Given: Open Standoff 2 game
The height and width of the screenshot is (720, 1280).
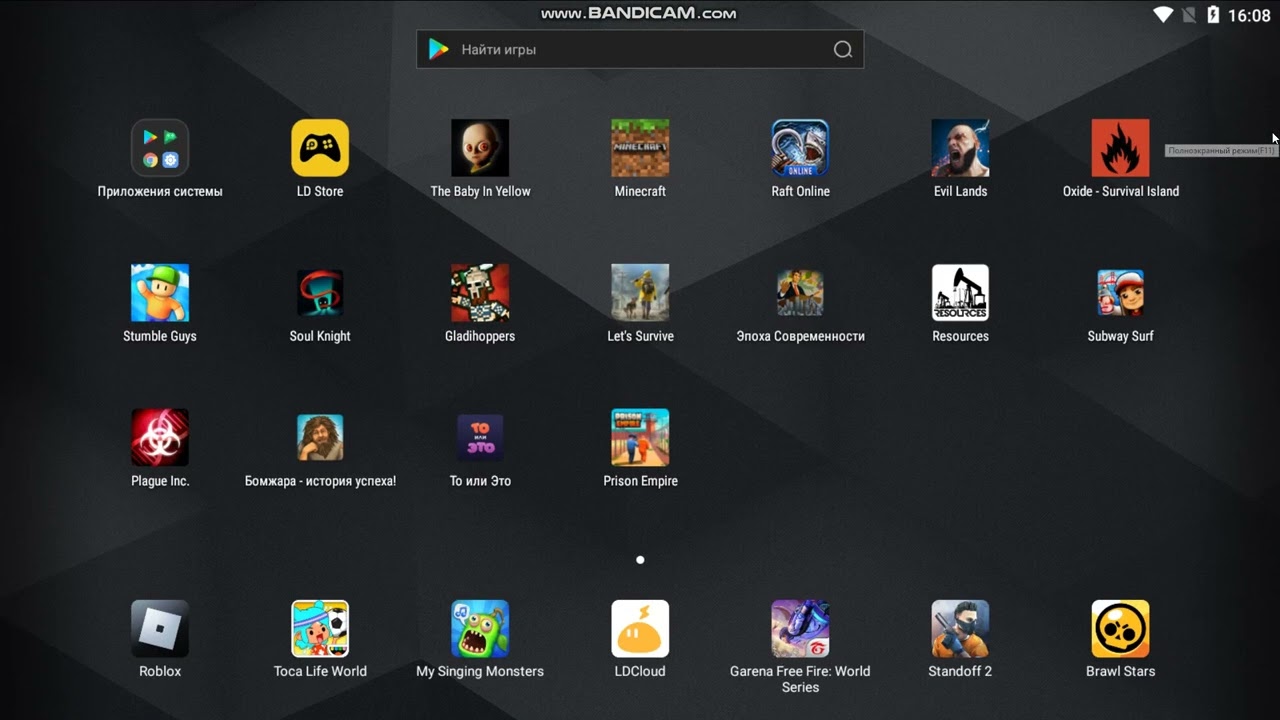Looking at the screenshot, I should tap(960, 629).
